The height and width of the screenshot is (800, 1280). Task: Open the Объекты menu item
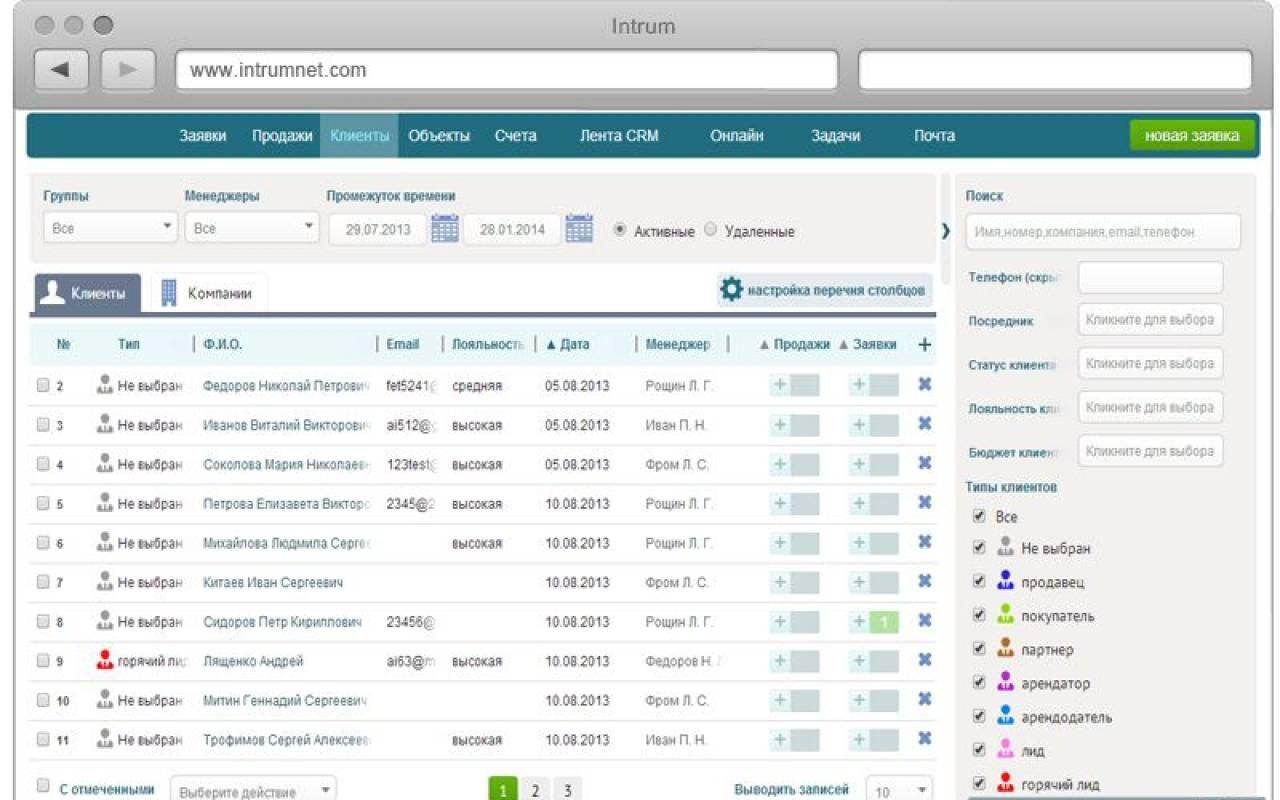439,136
